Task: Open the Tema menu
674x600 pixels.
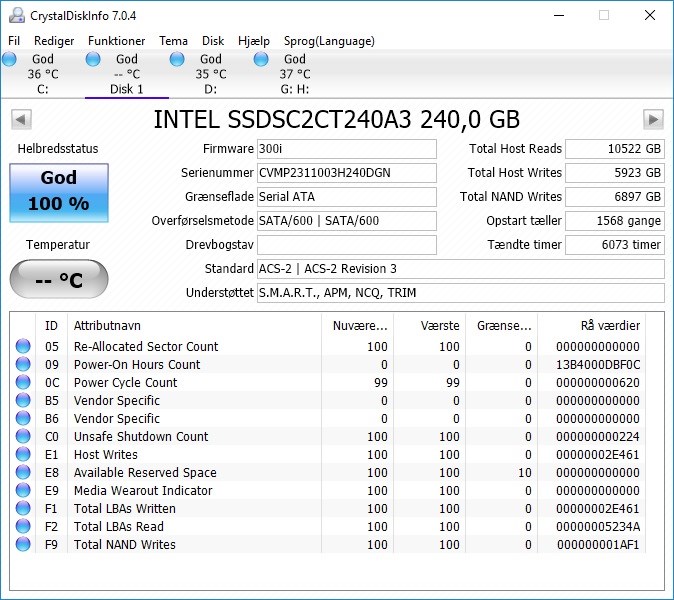Action: click(x=173, y=41)
